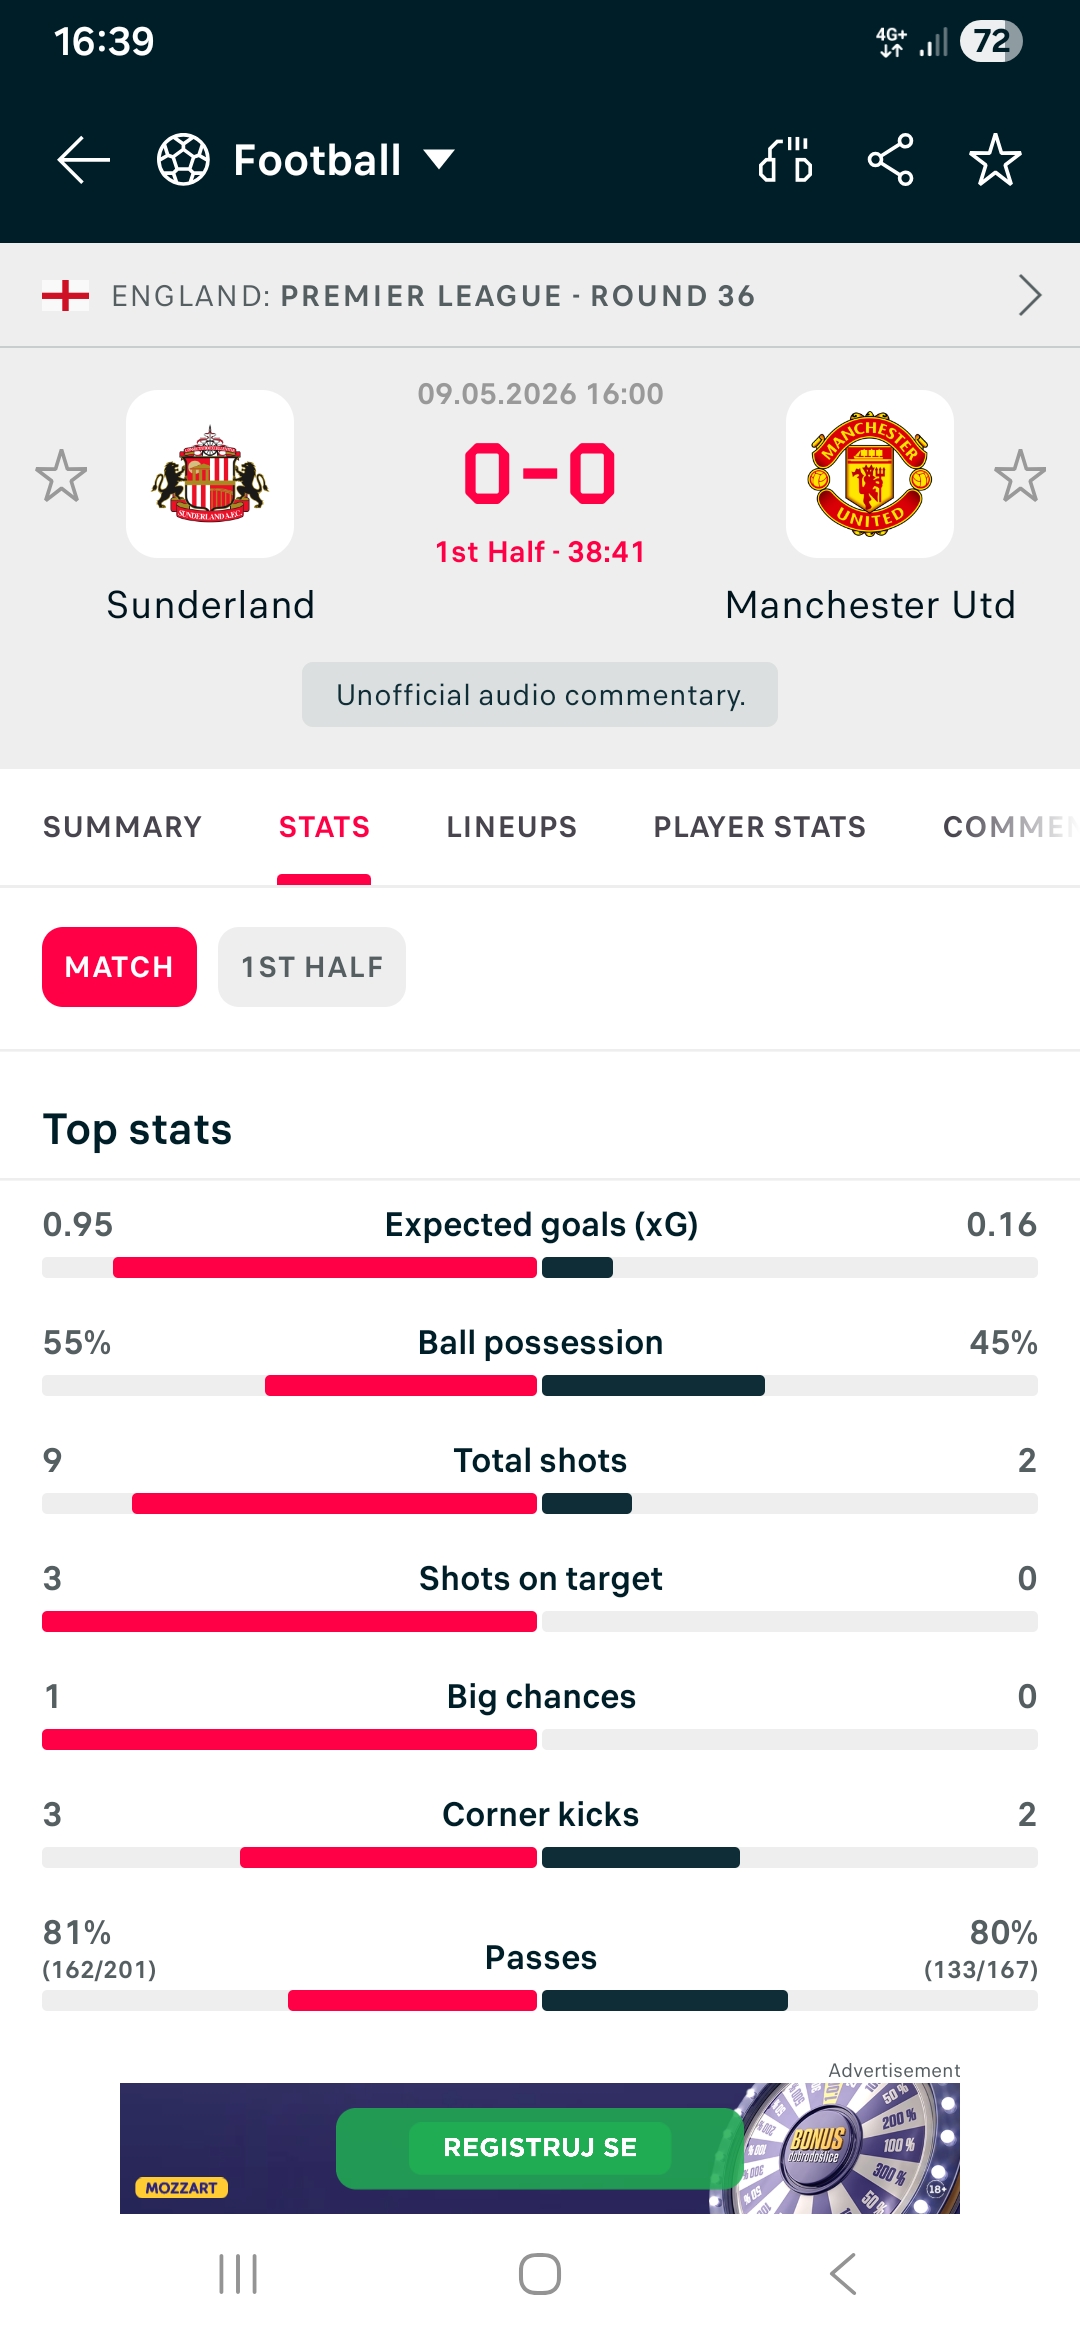Select the 1st Half stats filter

pos(312,967)
